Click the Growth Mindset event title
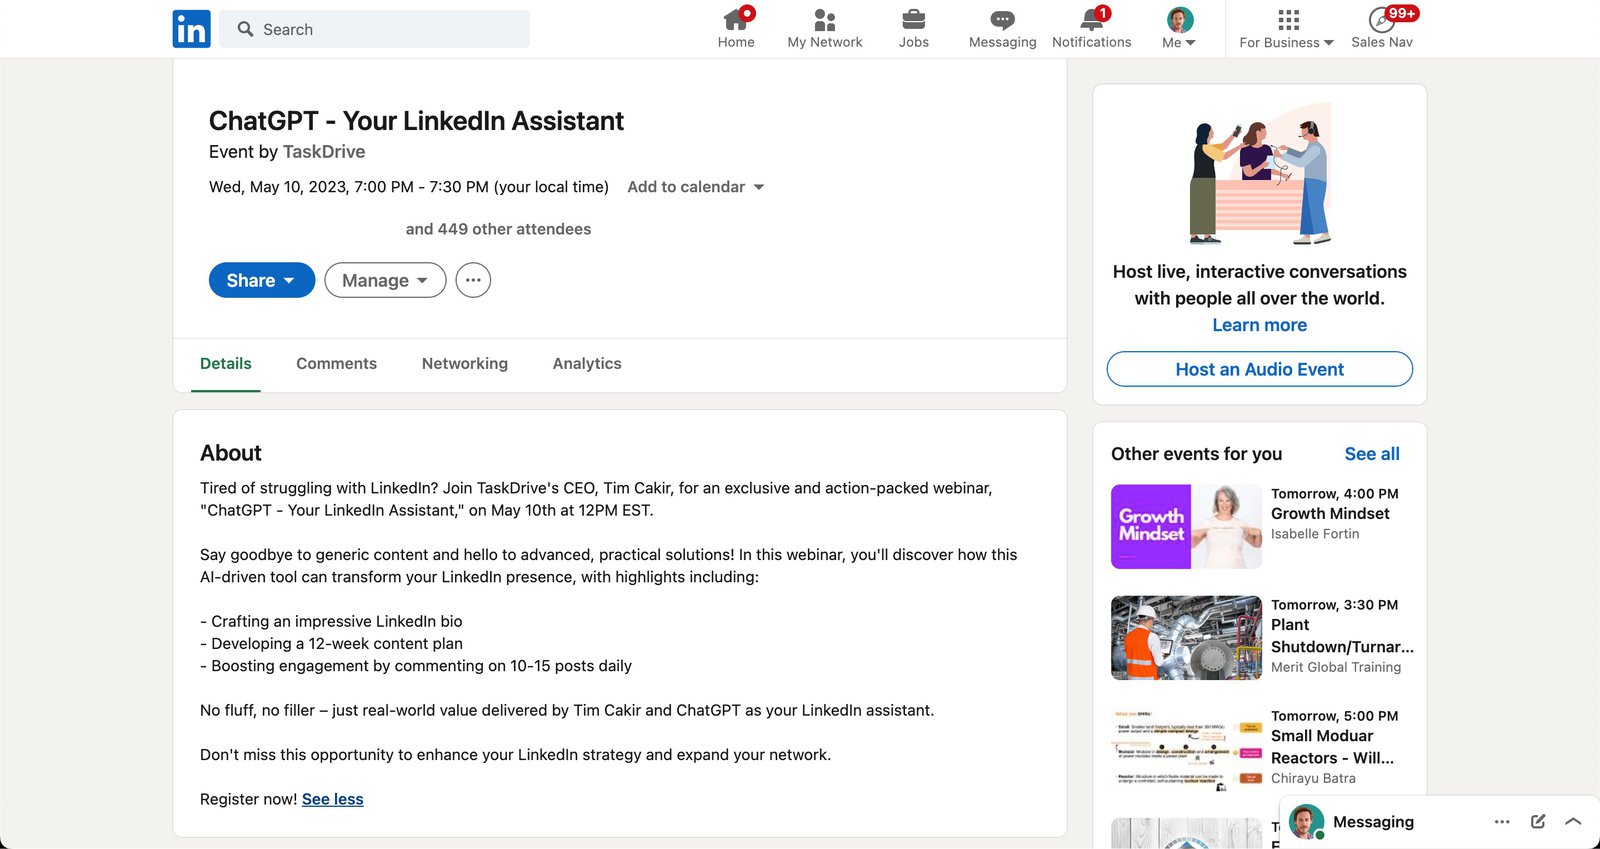This screenshot has width=1600, height=849. coord(1330,514)
